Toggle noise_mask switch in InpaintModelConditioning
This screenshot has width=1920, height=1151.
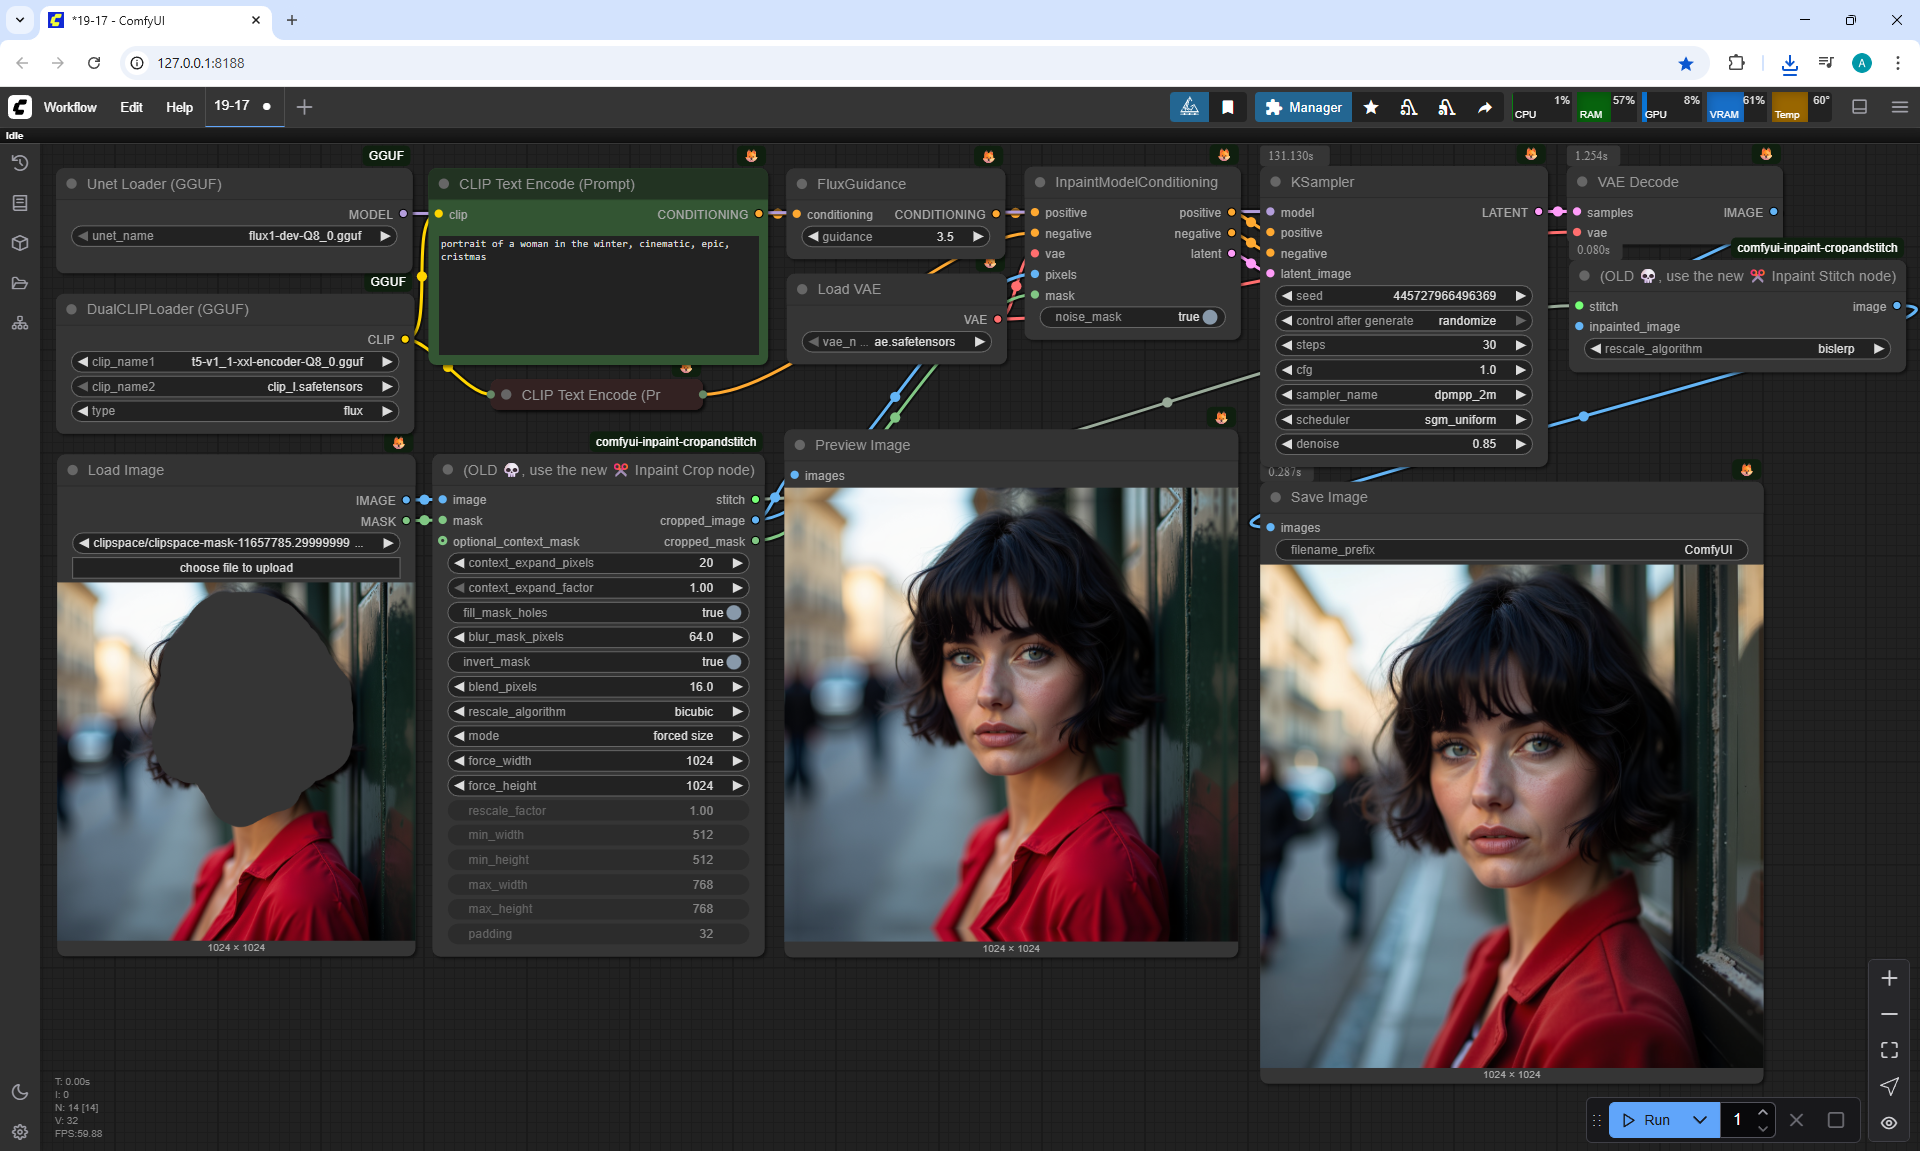[1209, 317]
